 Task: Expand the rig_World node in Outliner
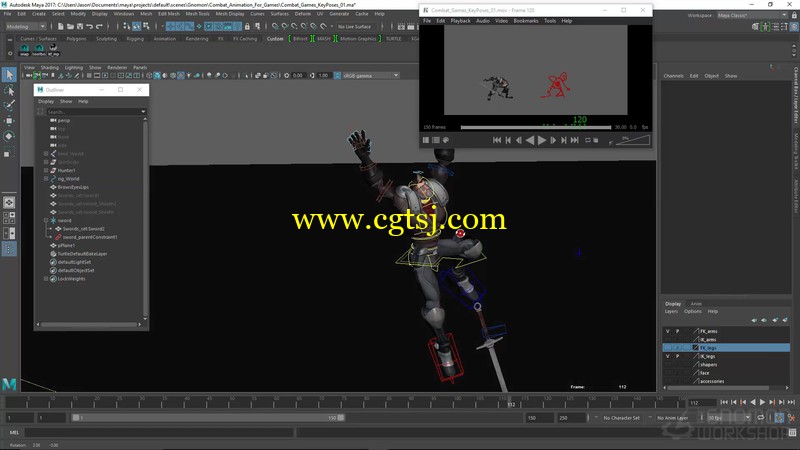[x=46, y=179]
